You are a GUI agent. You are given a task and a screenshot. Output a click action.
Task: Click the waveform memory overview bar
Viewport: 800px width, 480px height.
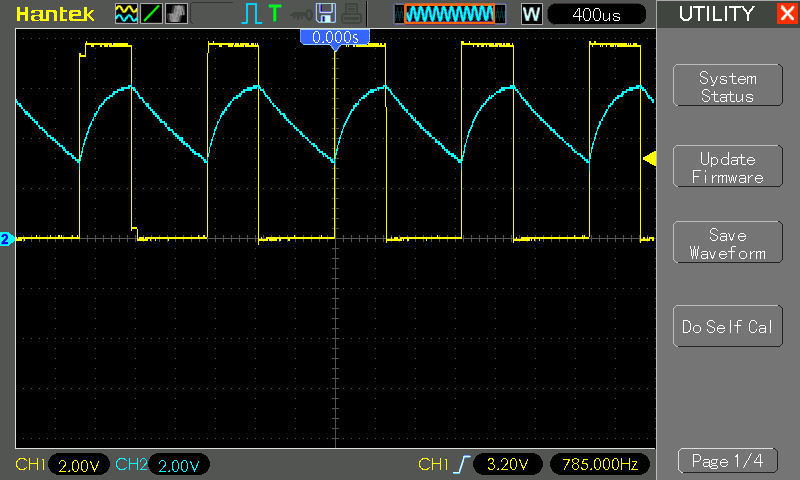coord(449,14)
